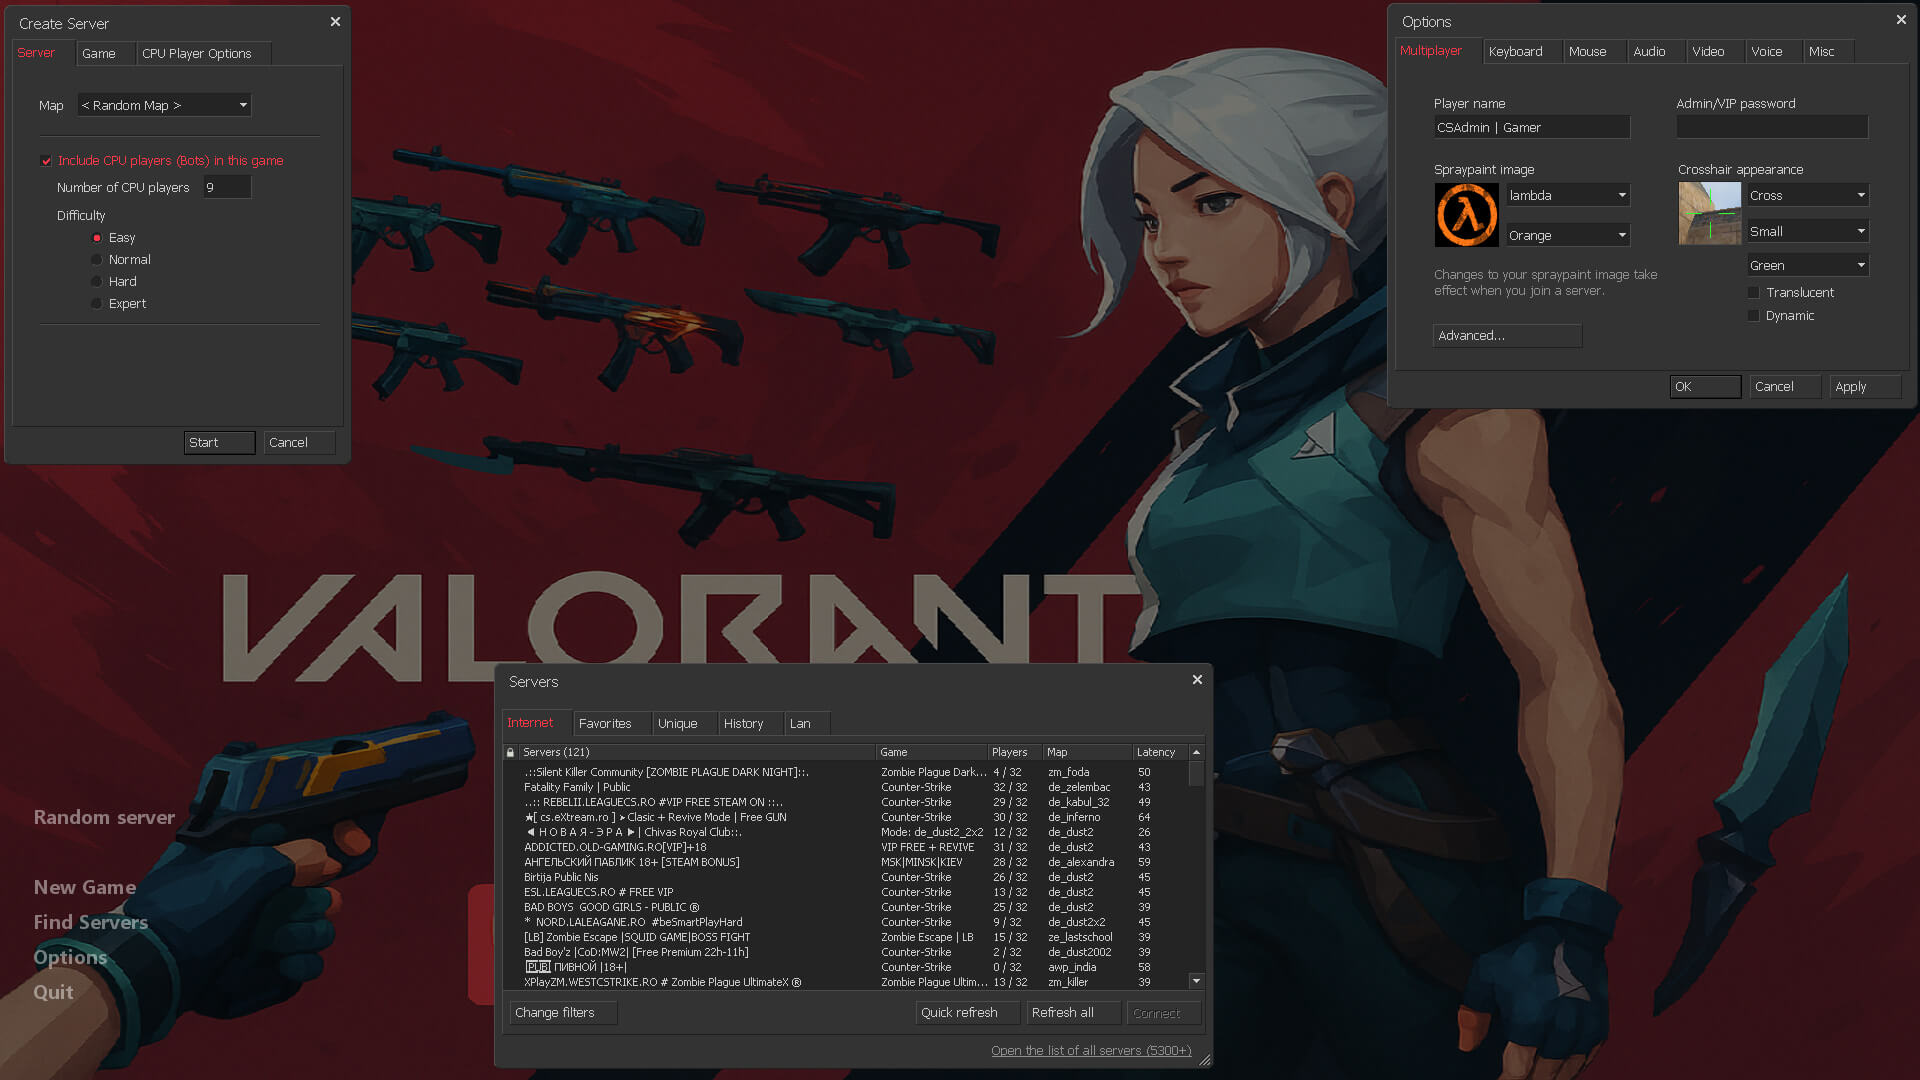The image size is (1920, 1080).
Task: Expand the Orange spraypaint color dropdown
Action: click(1568, 236)
